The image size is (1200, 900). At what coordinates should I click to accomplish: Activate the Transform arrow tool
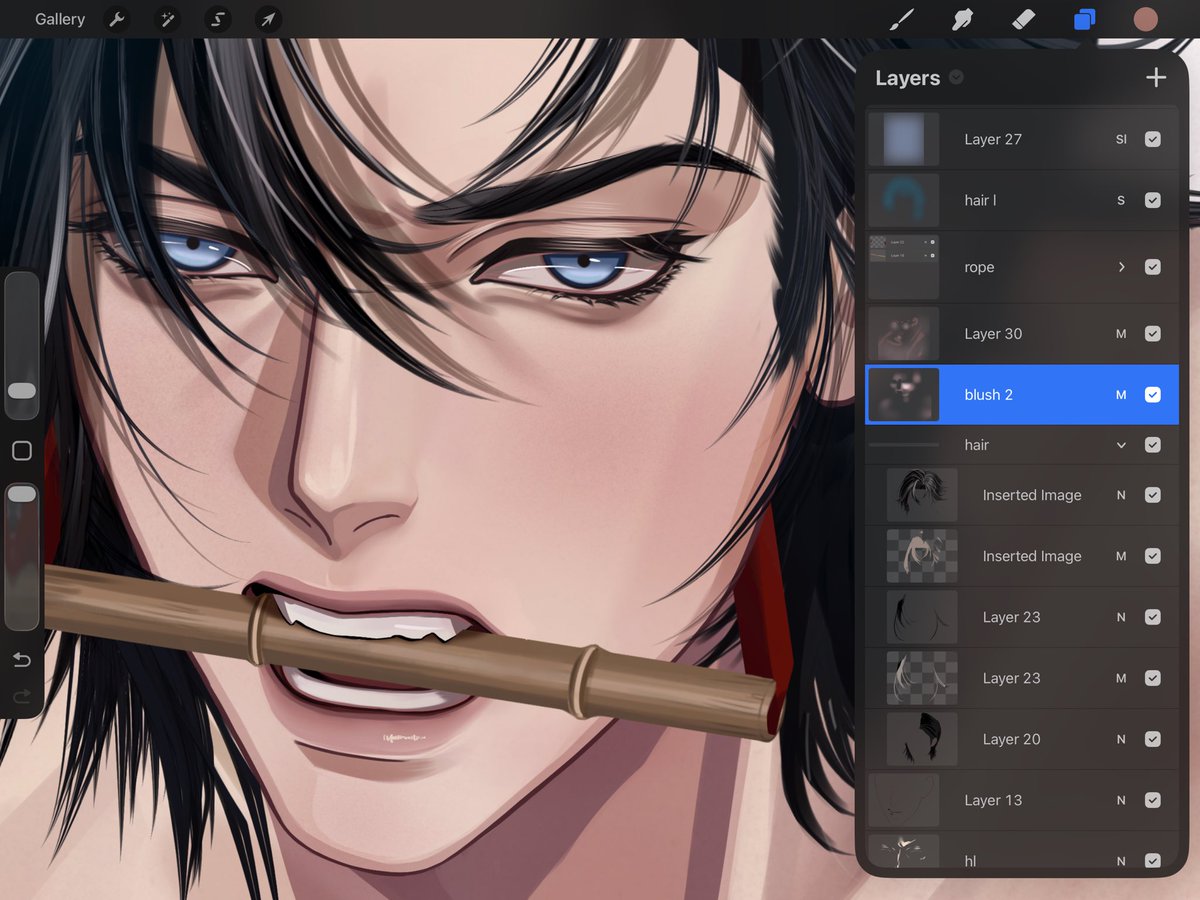pos(268,19)
